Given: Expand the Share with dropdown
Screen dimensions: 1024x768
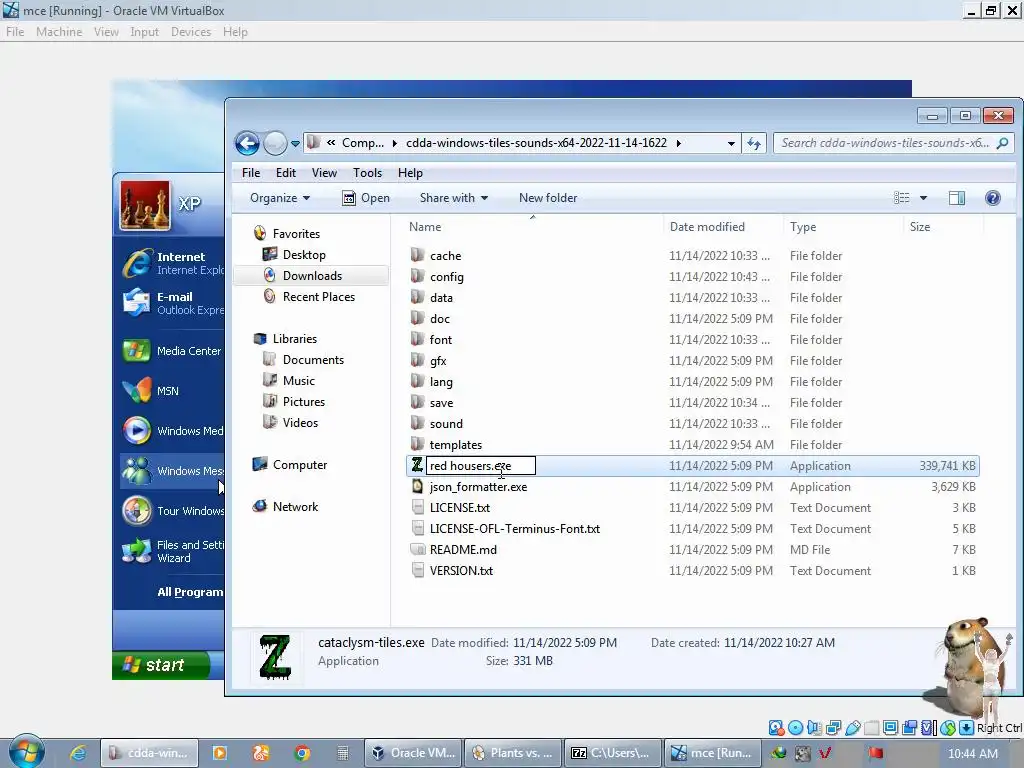Looking at the screenshot, I should [x=454, y=198].
